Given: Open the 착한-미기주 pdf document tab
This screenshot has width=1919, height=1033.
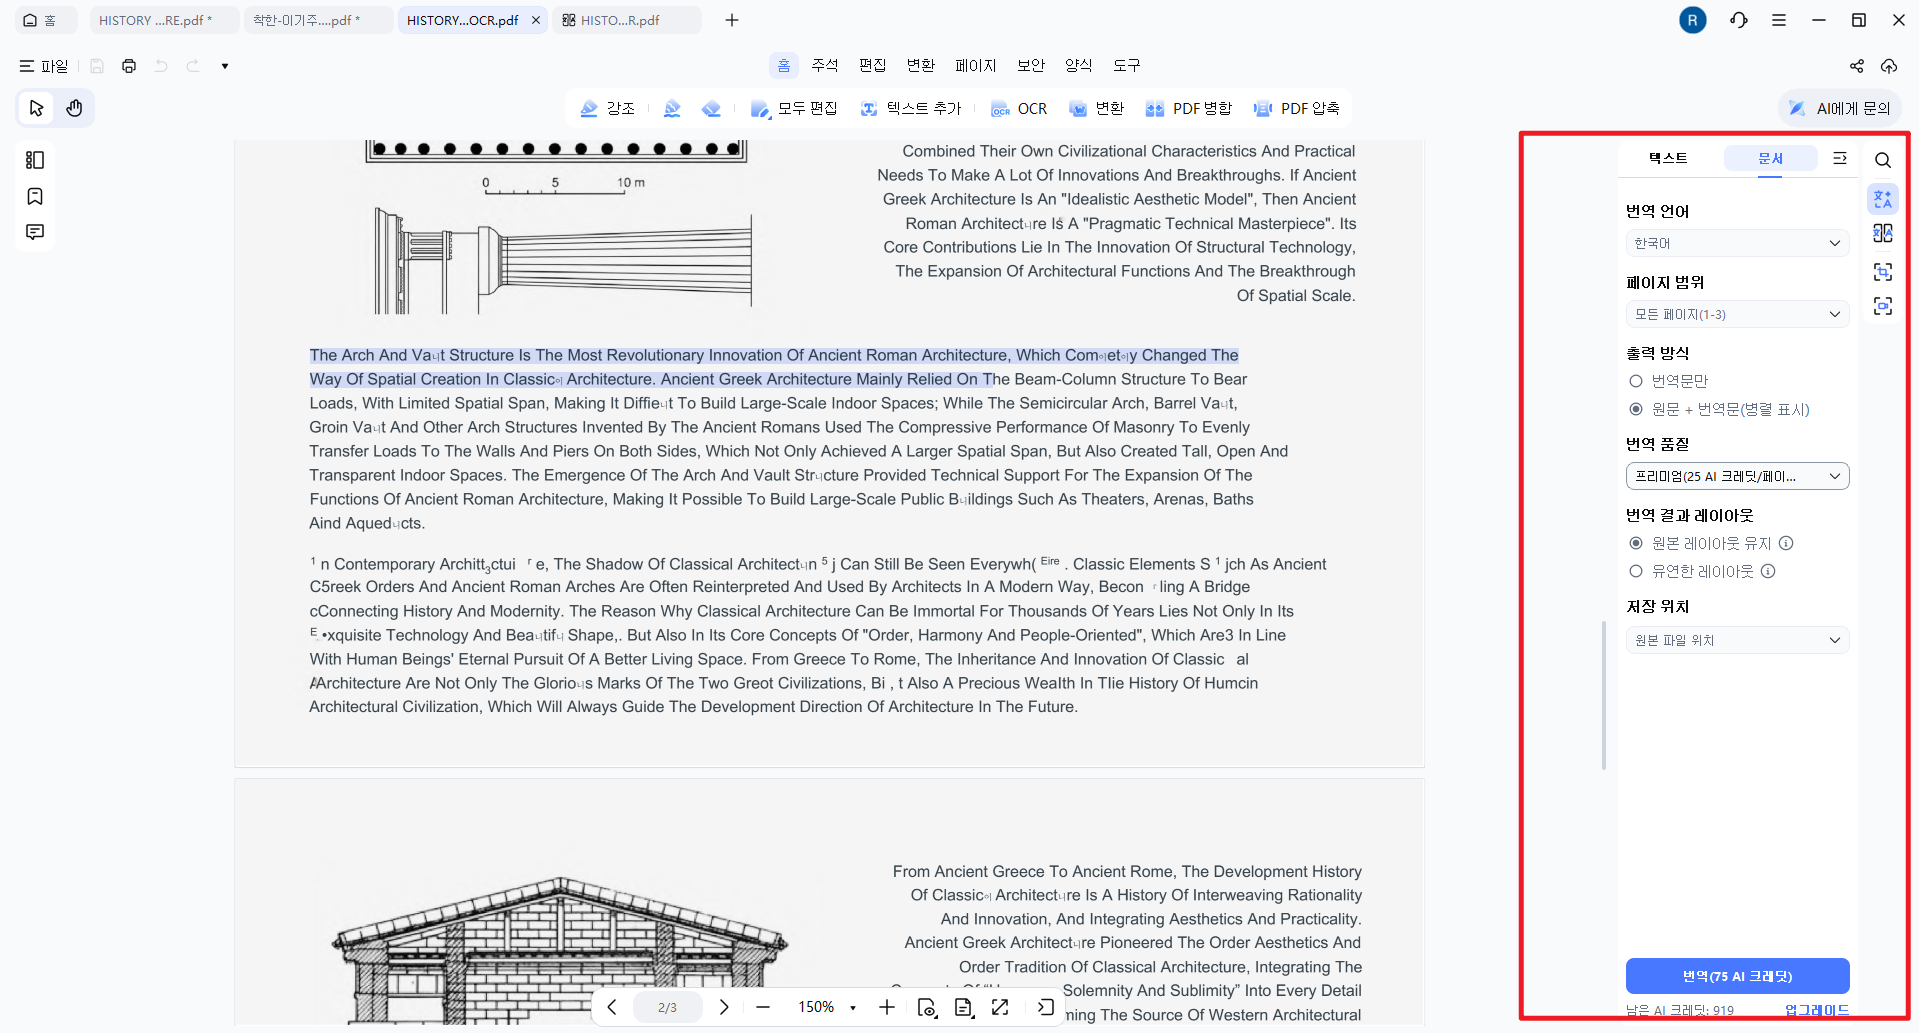Looking at the screenshot, I should 318,20.
